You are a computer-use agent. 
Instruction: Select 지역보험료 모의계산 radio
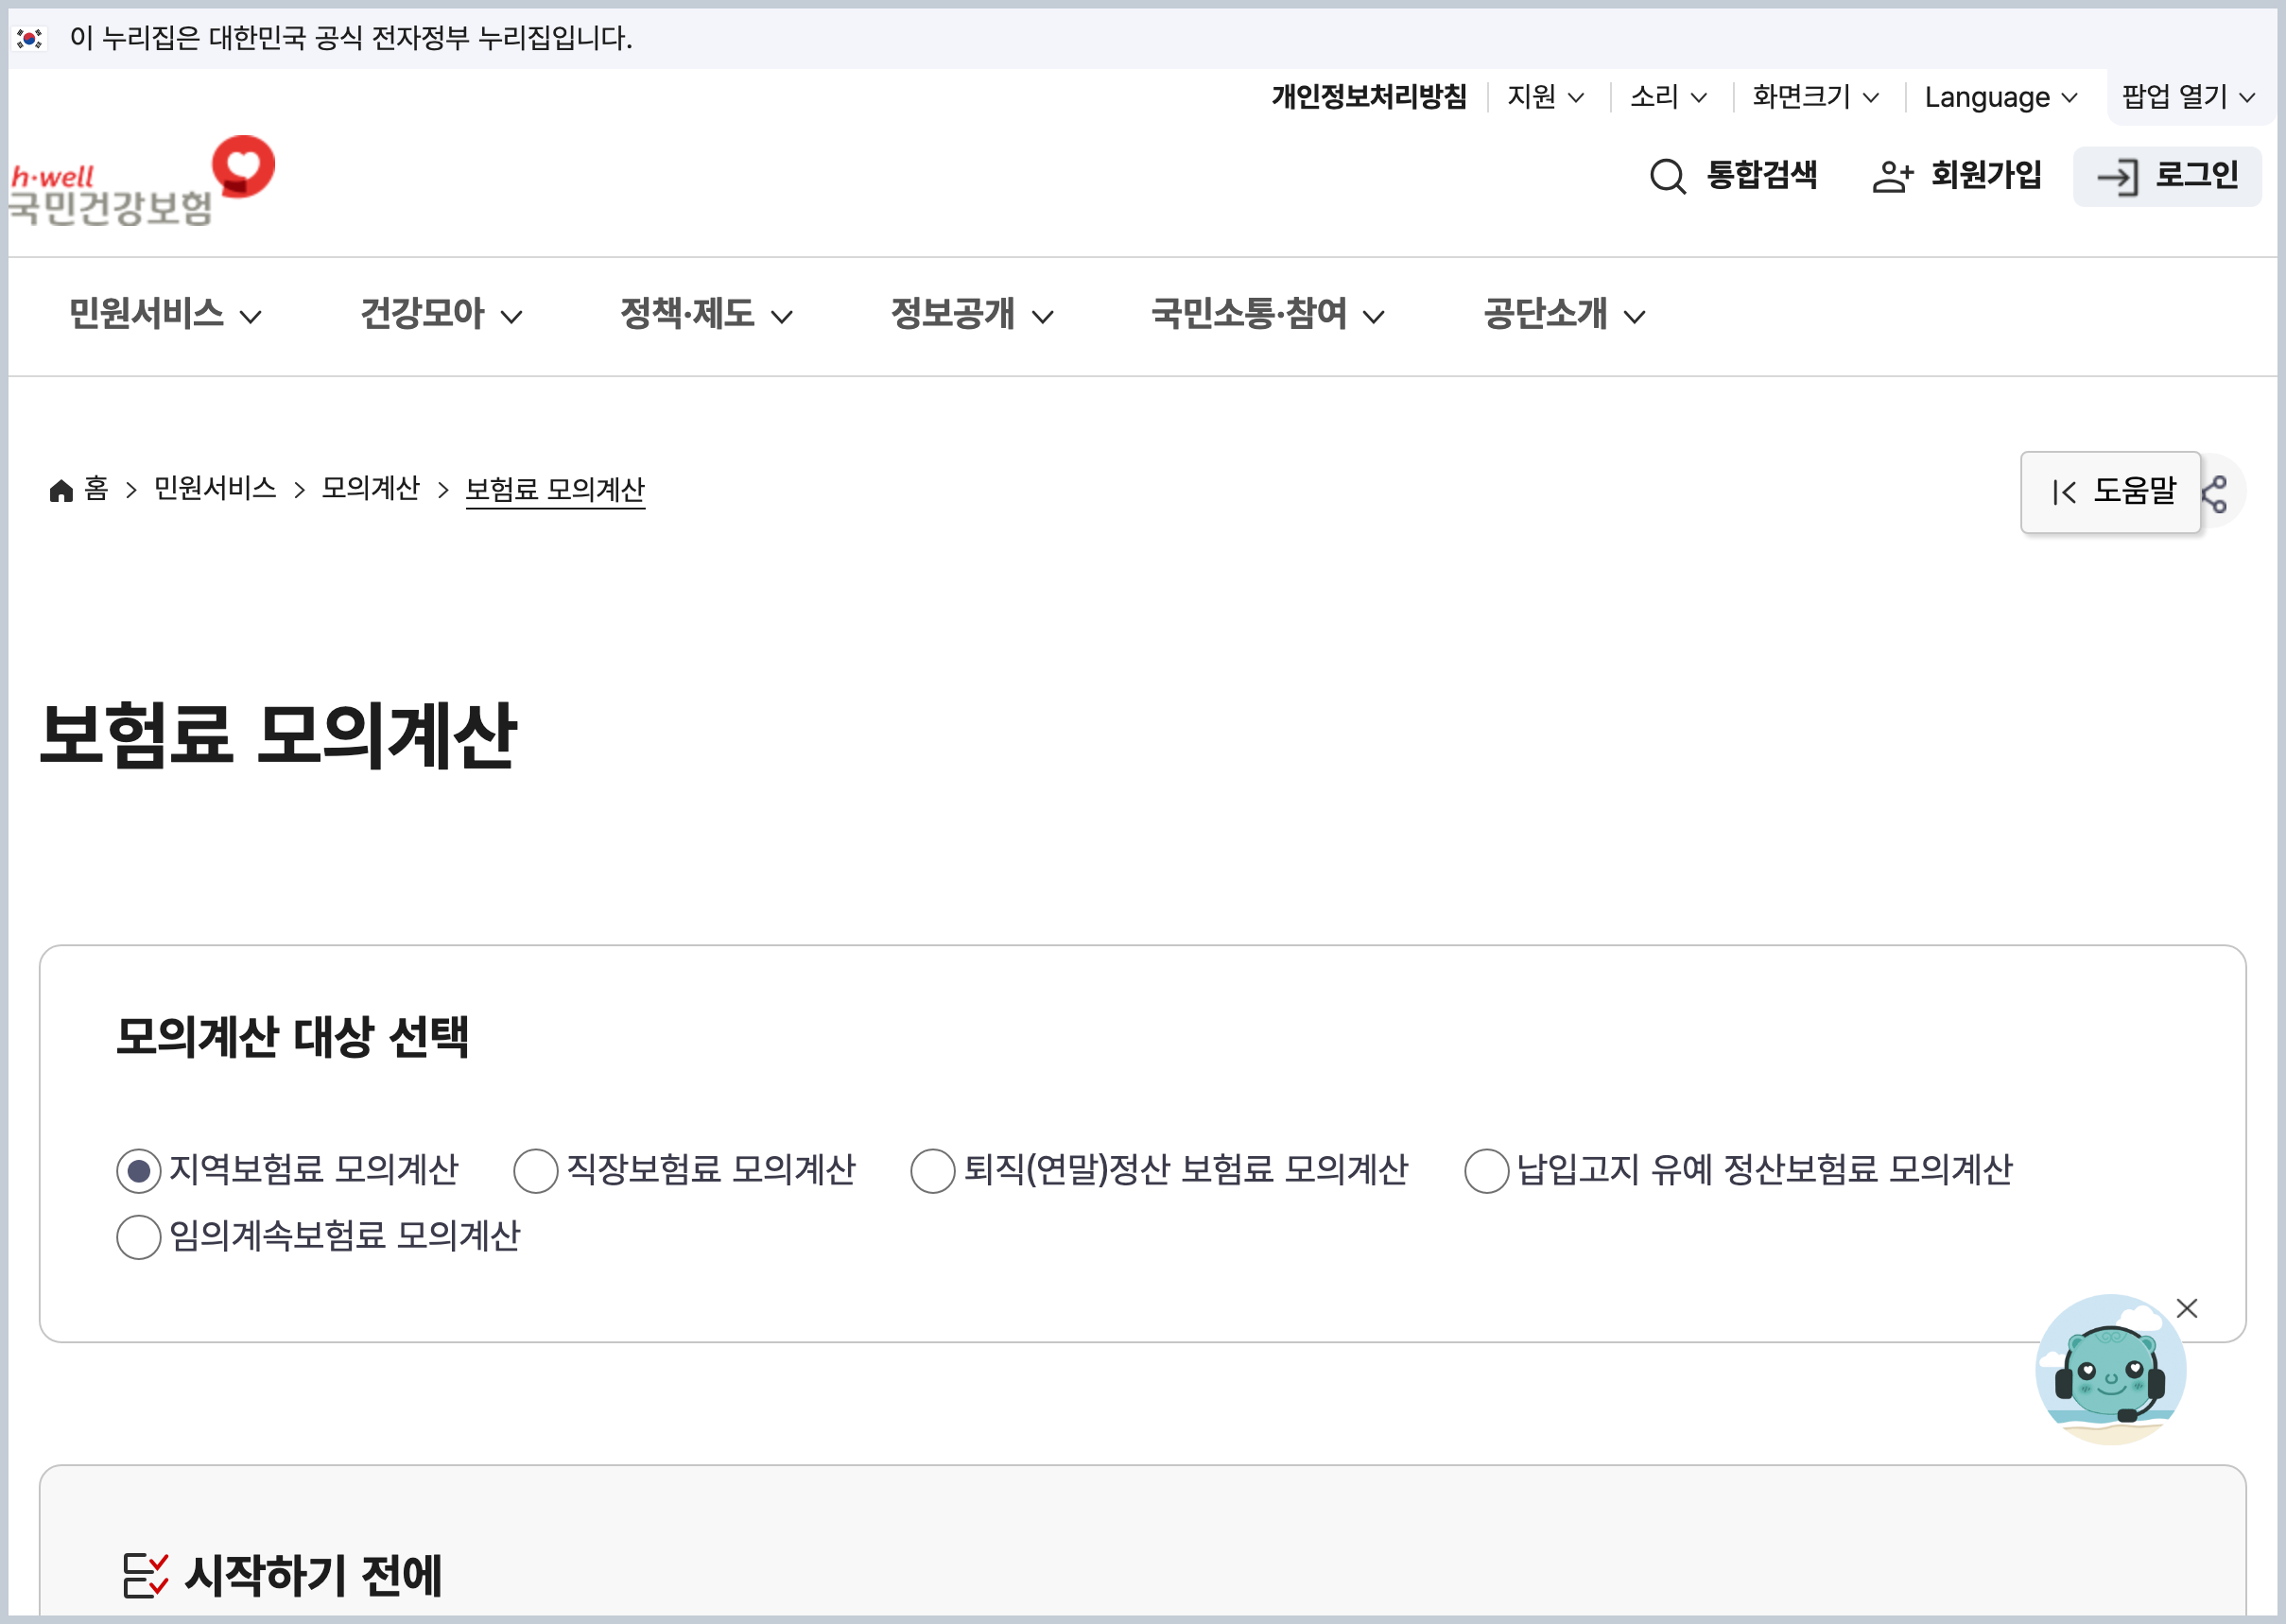pyautogui.click(x=139, y=1170)
